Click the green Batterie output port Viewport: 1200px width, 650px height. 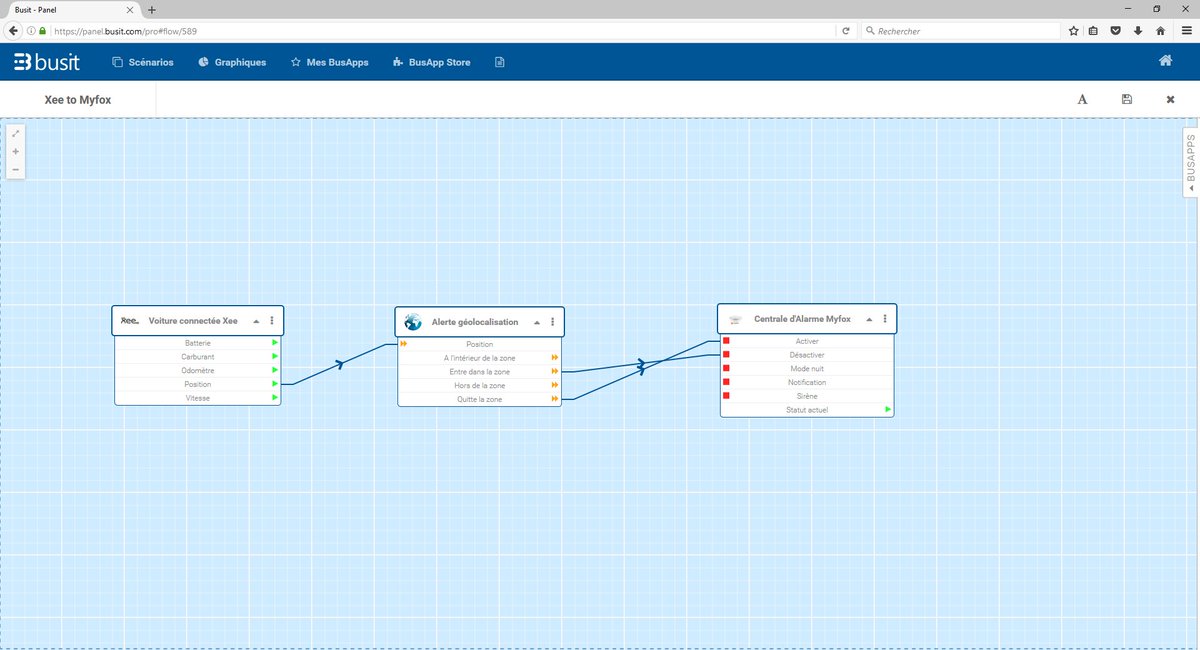pos(274,343)
